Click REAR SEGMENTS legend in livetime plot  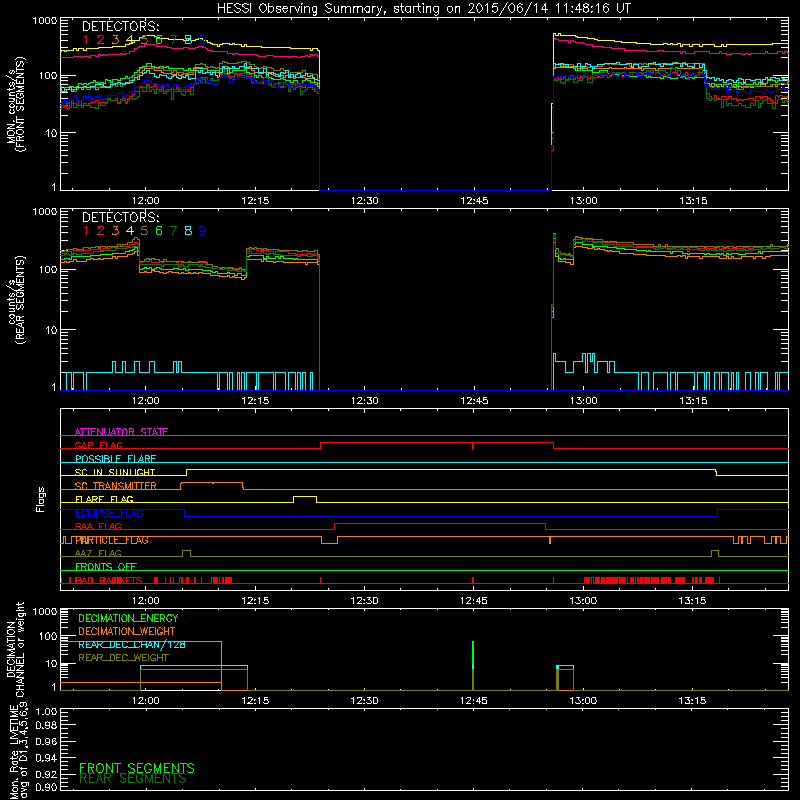pyautogui.click(x=133, y=779)
